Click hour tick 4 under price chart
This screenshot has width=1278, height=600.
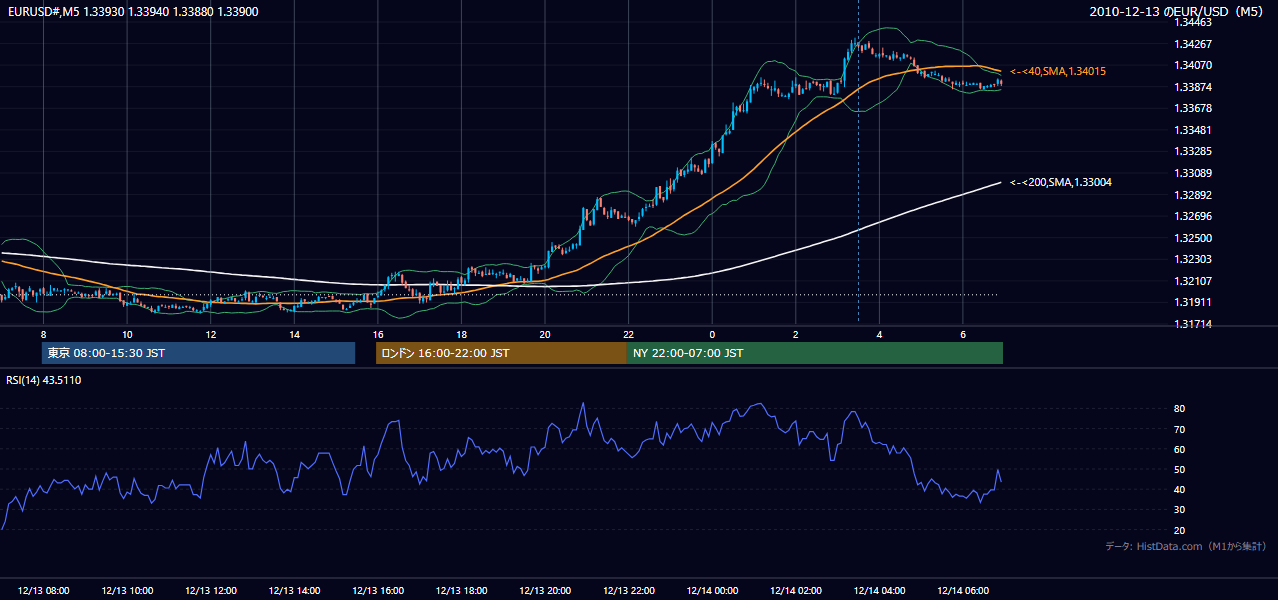pos(879,334)
